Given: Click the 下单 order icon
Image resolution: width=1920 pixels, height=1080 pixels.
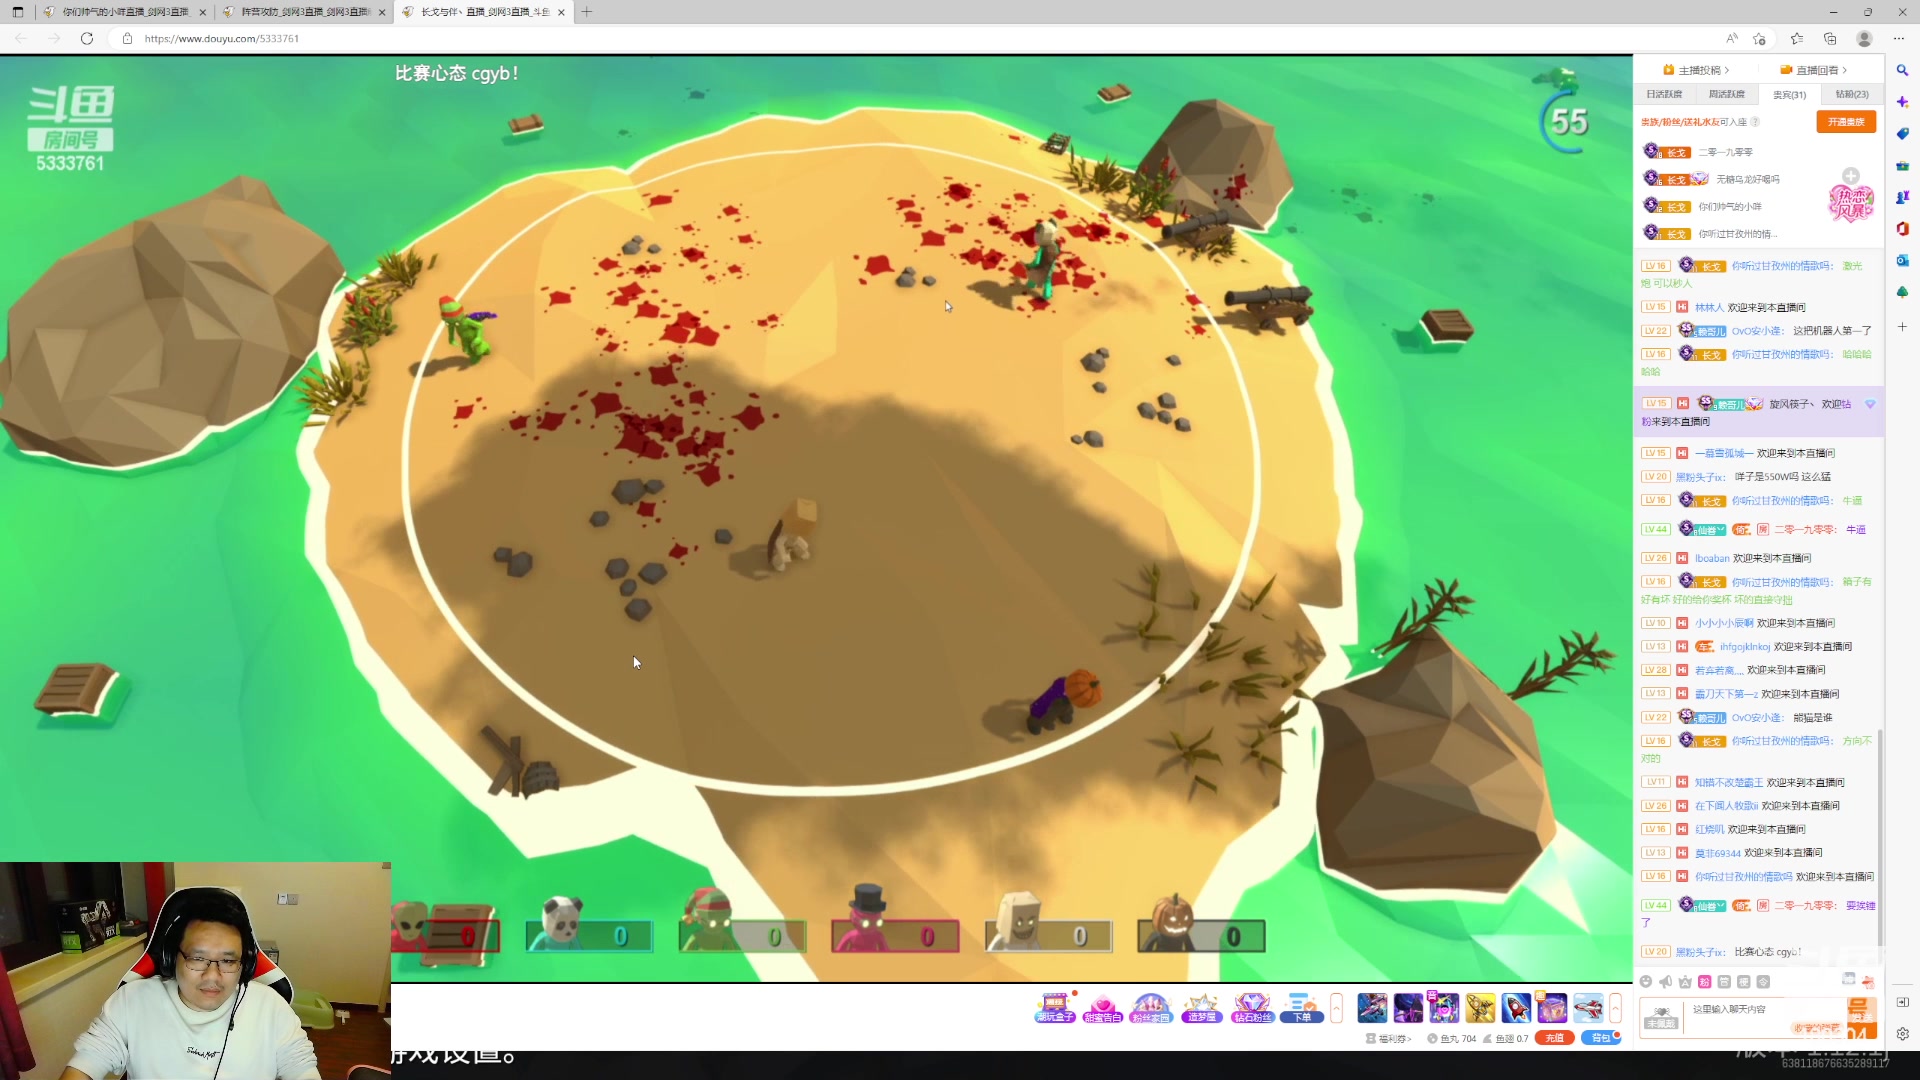Looking at the screenshot, I should 1301,1008.
